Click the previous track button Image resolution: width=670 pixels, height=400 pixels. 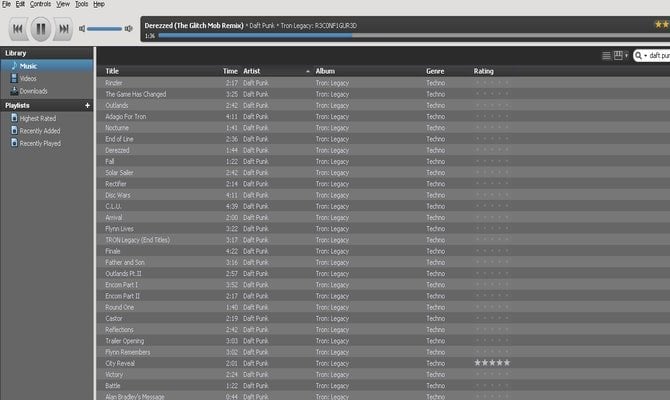18,29
